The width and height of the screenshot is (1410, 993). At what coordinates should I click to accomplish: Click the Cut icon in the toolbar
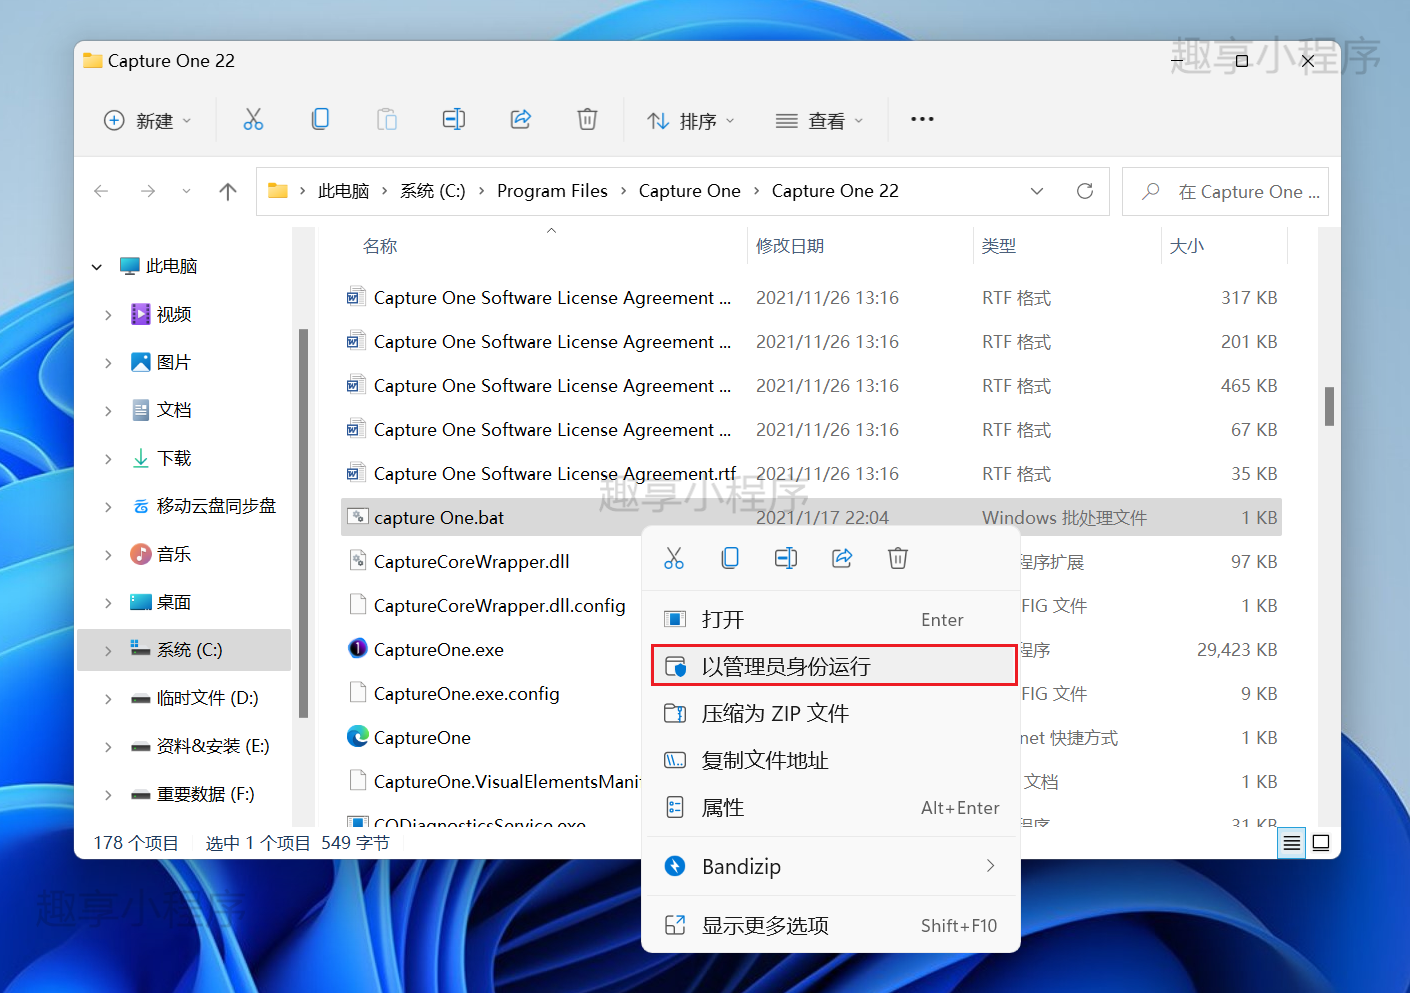(x=254, y=120)
